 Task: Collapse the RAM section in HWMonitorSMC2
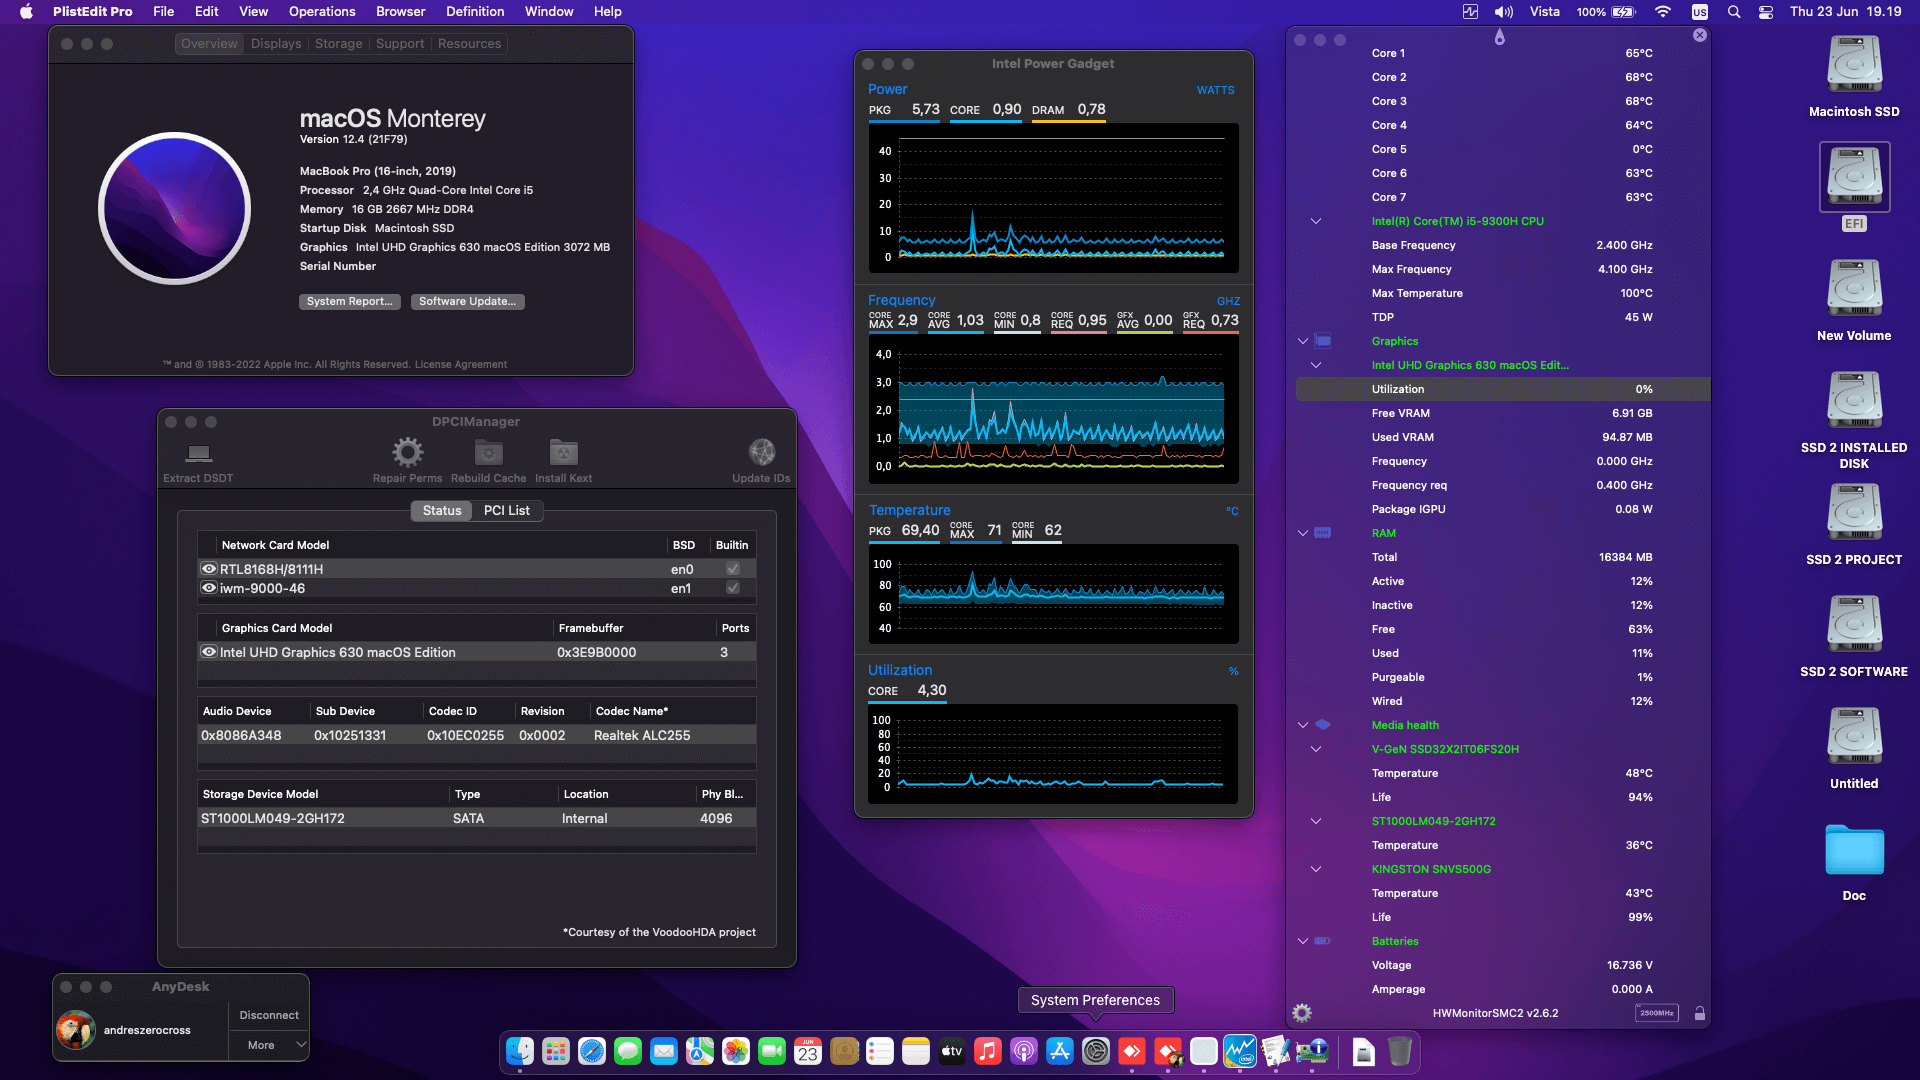[1302, 533]
